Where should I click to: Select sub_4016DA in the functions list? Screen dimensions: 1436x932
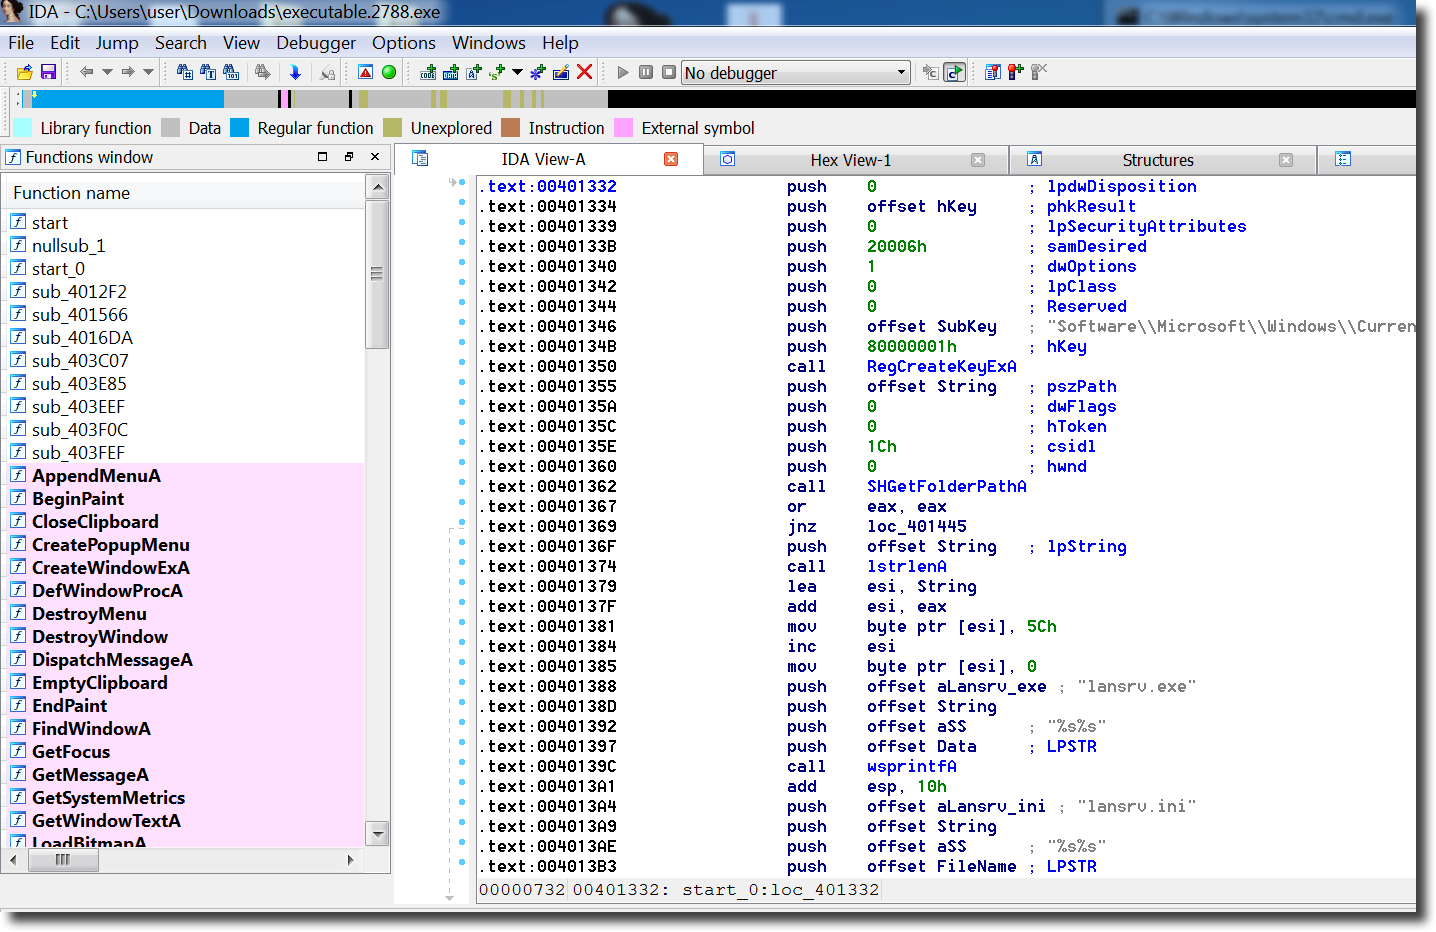(x=82, y=338)
